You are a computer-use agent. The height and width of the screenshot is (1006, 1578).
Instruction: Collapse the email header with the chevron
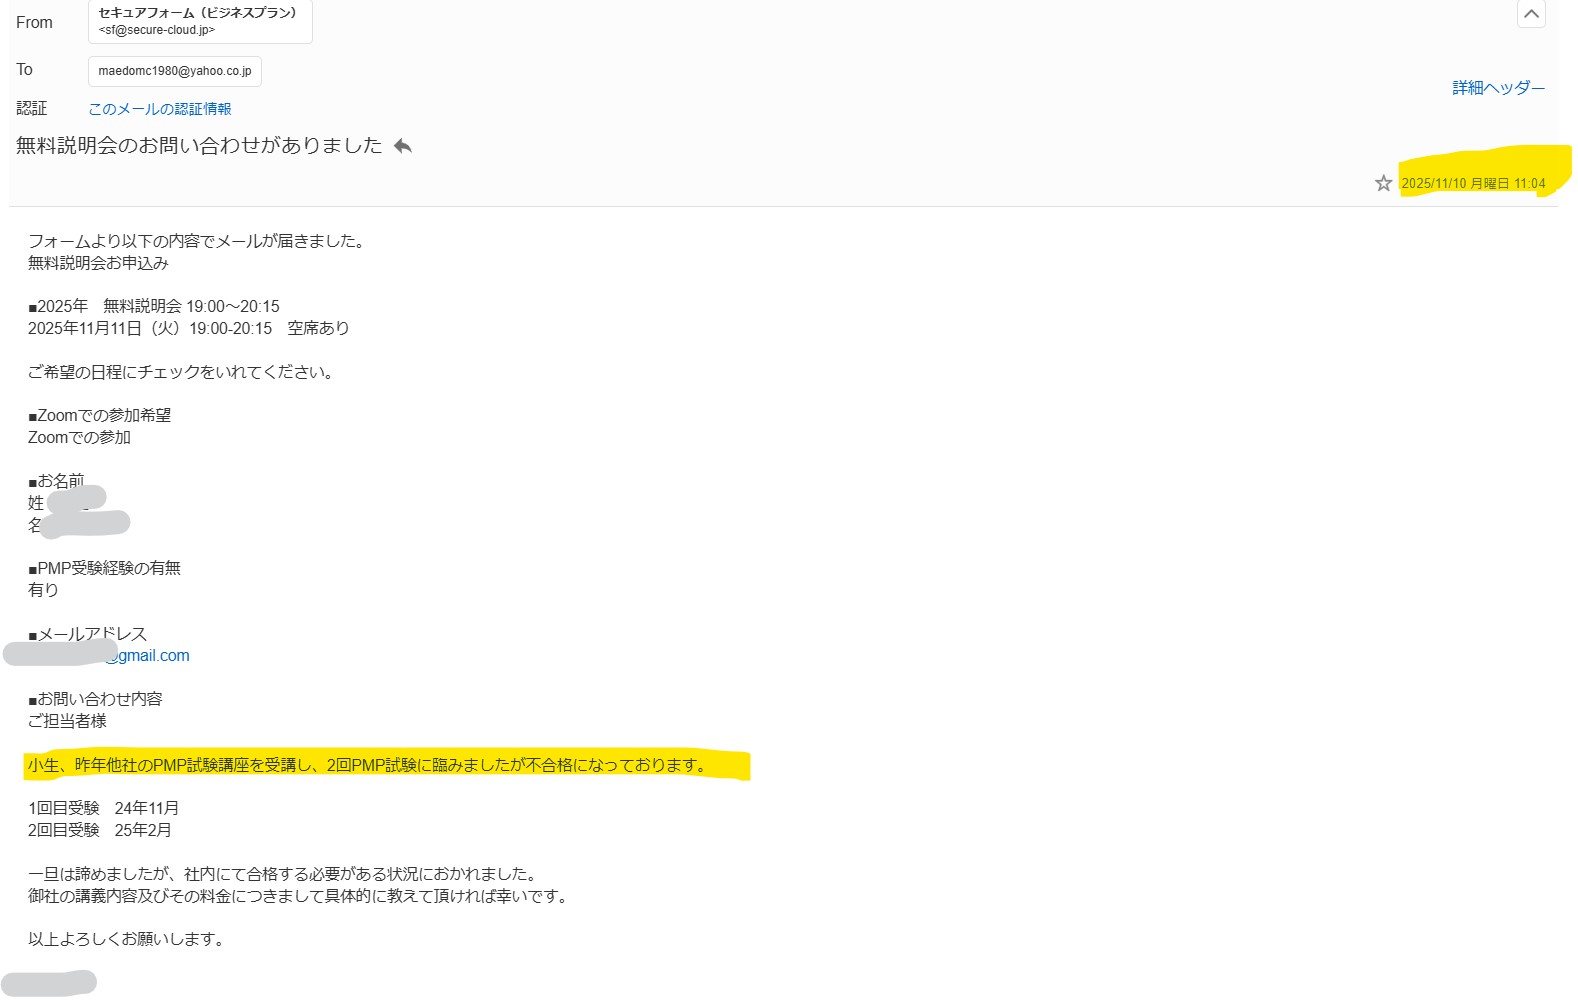click(1530, 14)
